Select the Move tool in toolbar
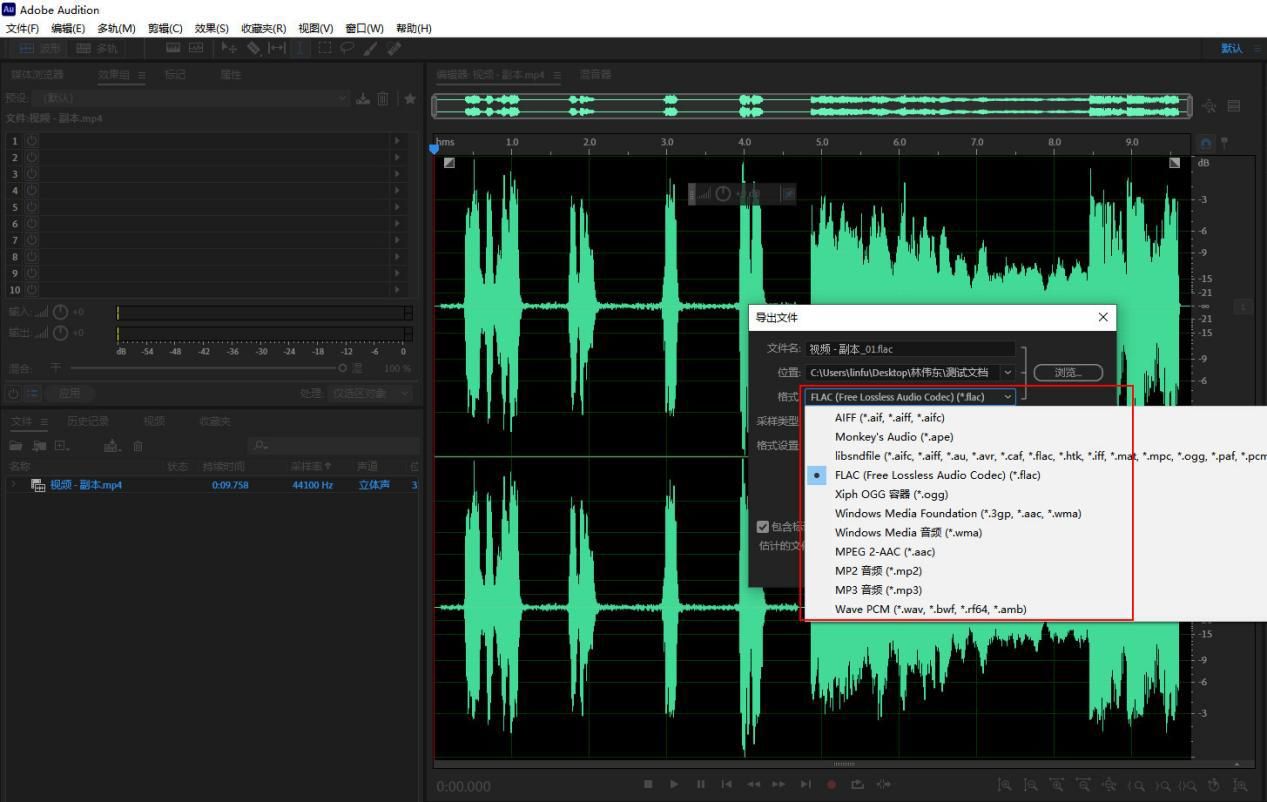Screen dimensions: 1267x802 (x=229, y=48)
